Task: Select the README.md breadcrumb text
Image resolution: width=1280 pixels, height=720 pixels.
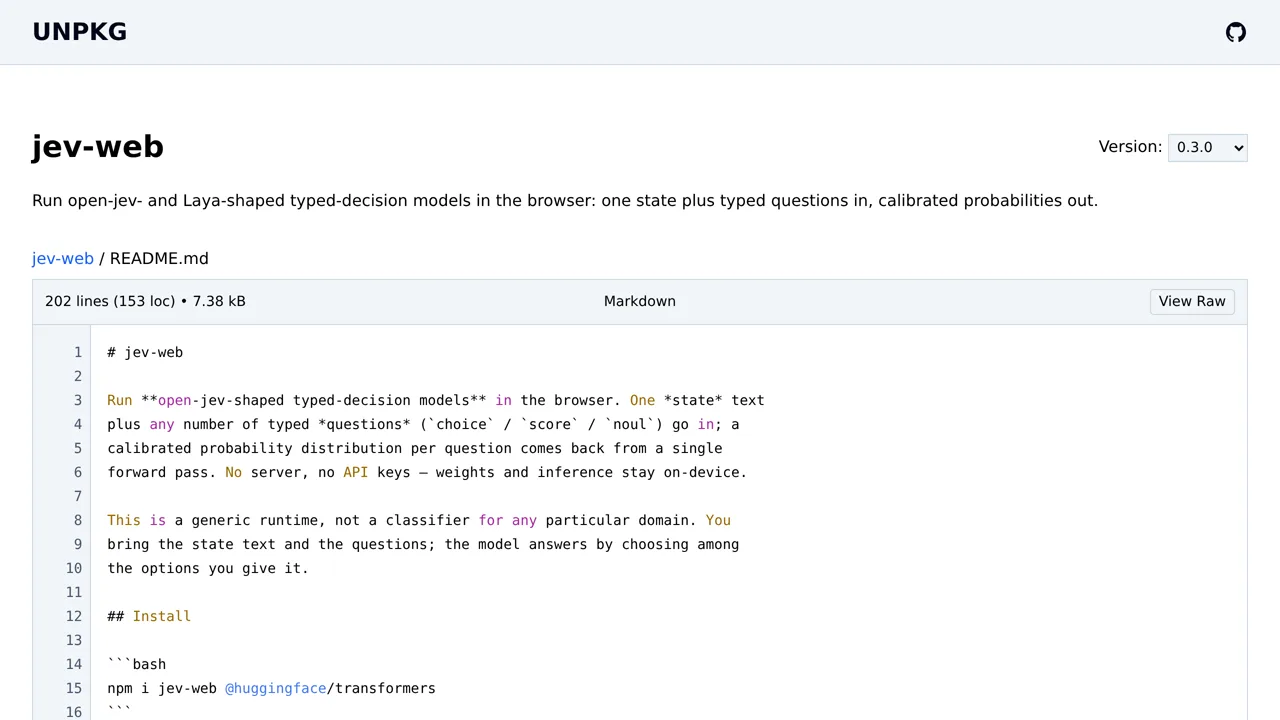Action: [159, 258]
